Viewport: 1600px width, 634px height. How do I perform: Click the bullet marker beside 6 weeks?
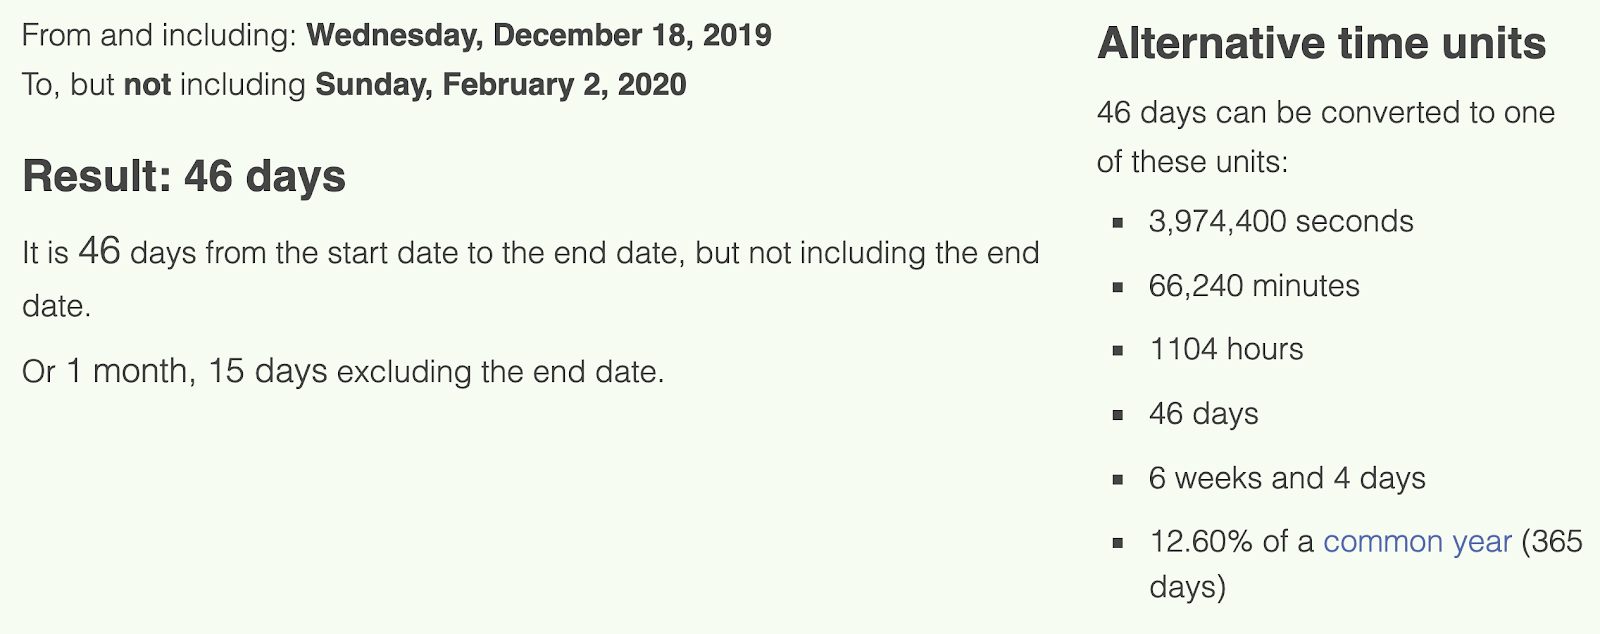(x=1118, y=480)
